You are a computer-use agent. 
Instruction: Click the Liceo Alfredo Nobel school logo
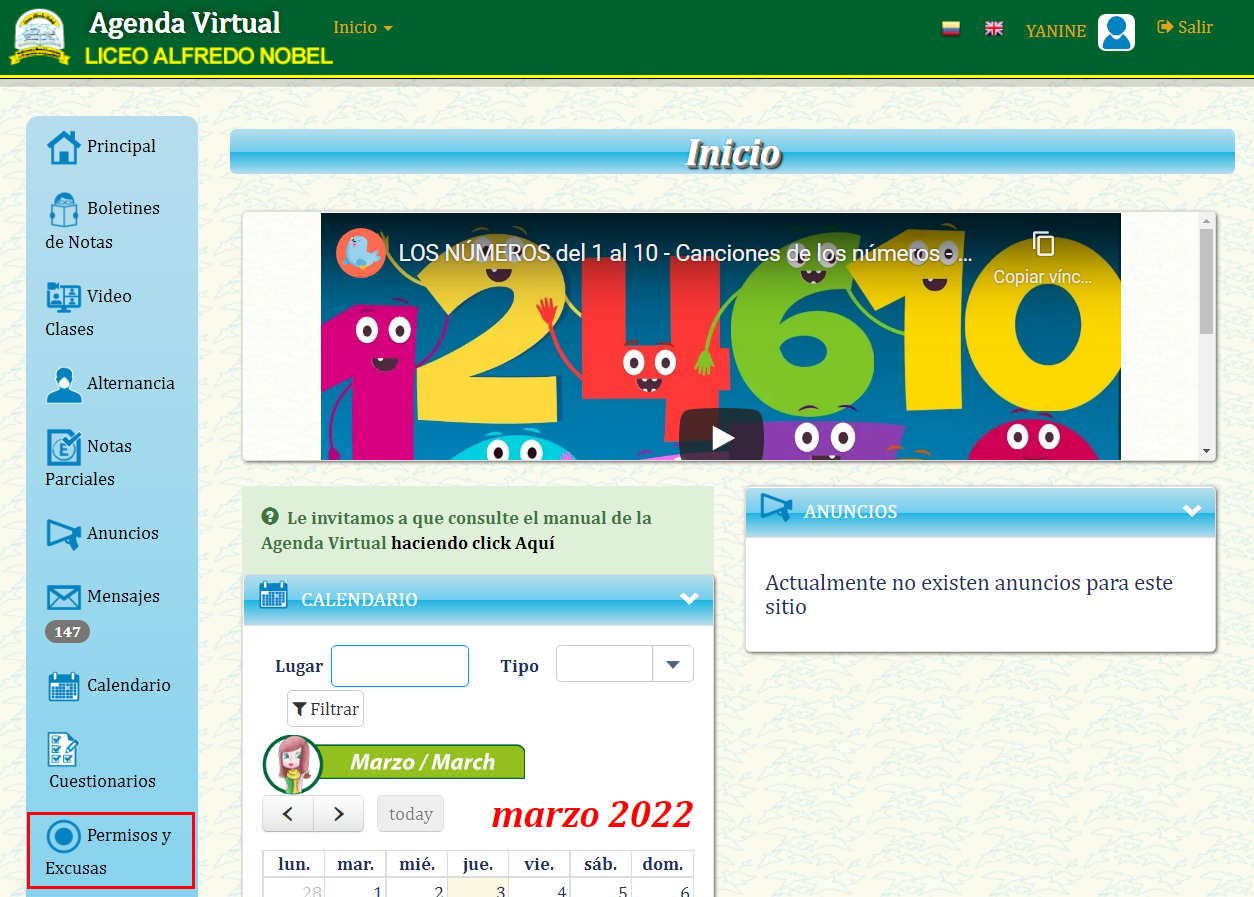[x=40, y=37]
